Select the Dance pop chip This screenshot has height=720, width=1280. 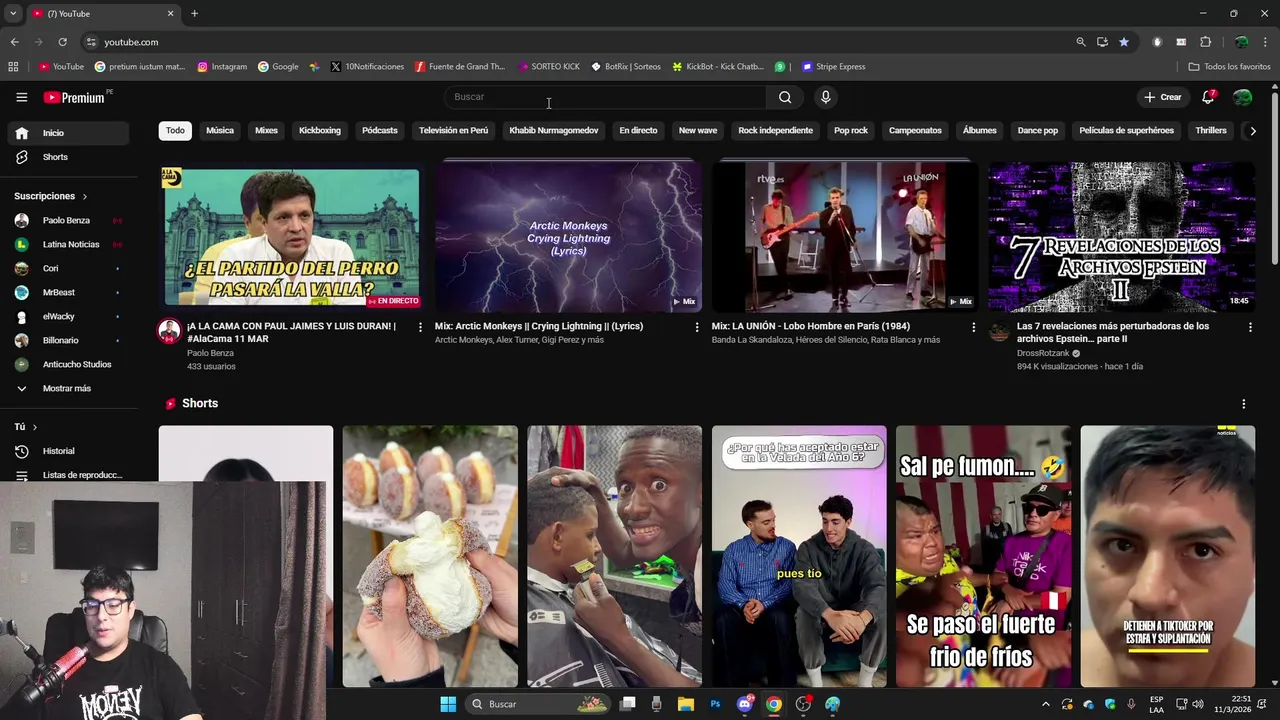pos(1038,130)
